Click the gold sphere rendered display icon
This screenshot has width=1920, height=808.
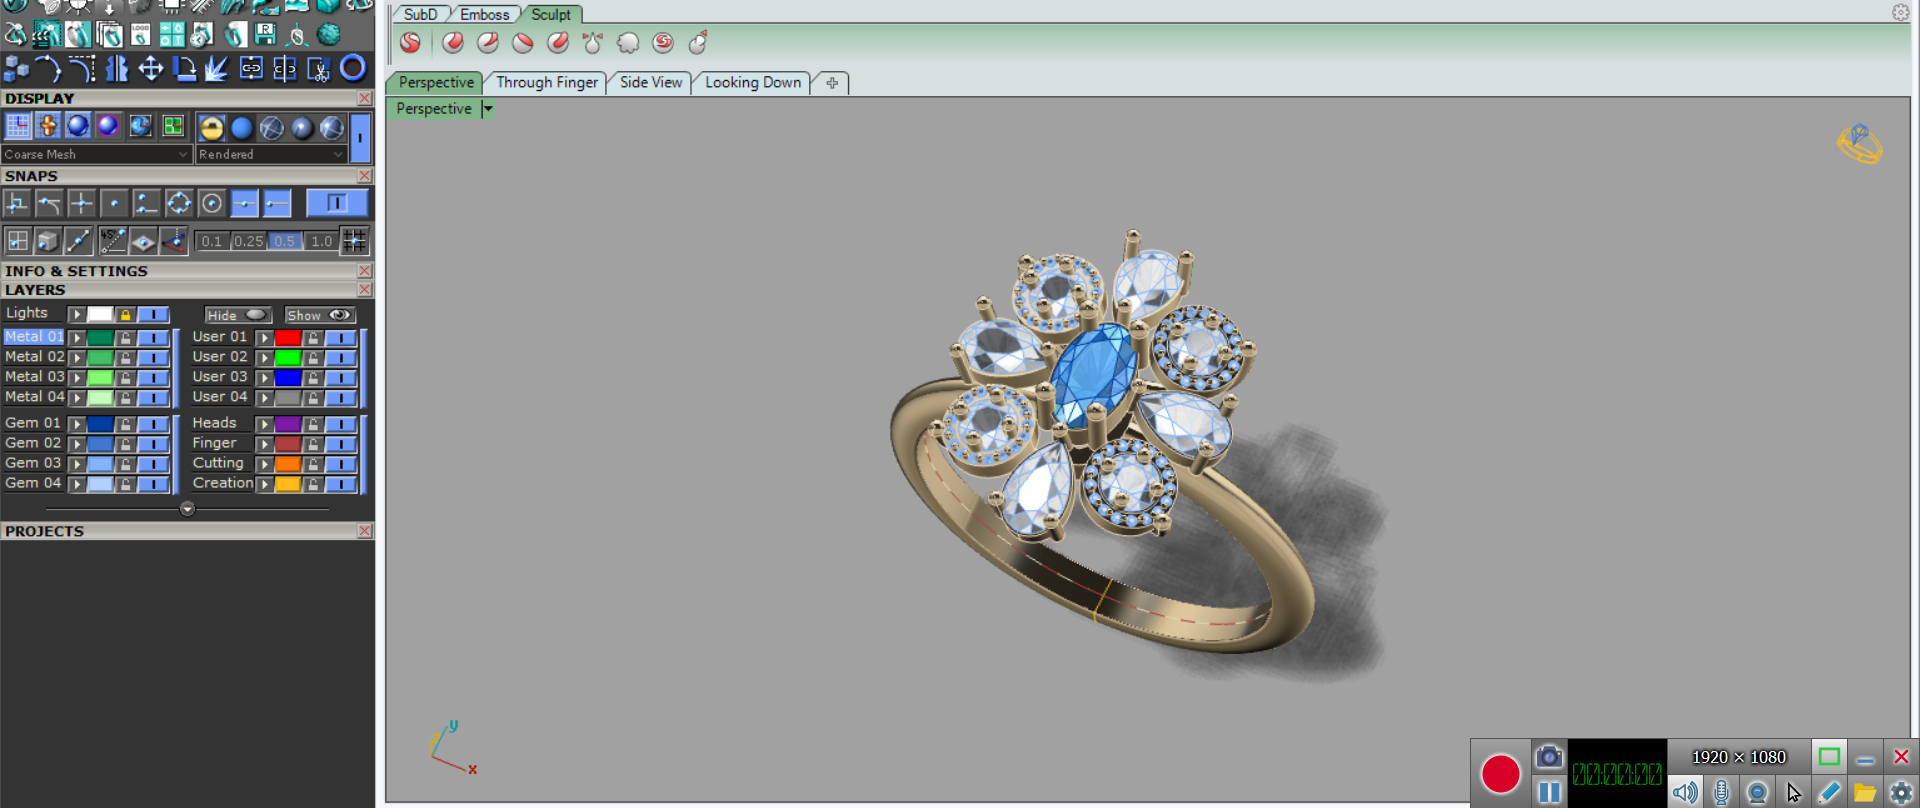[x=211, y=127]
